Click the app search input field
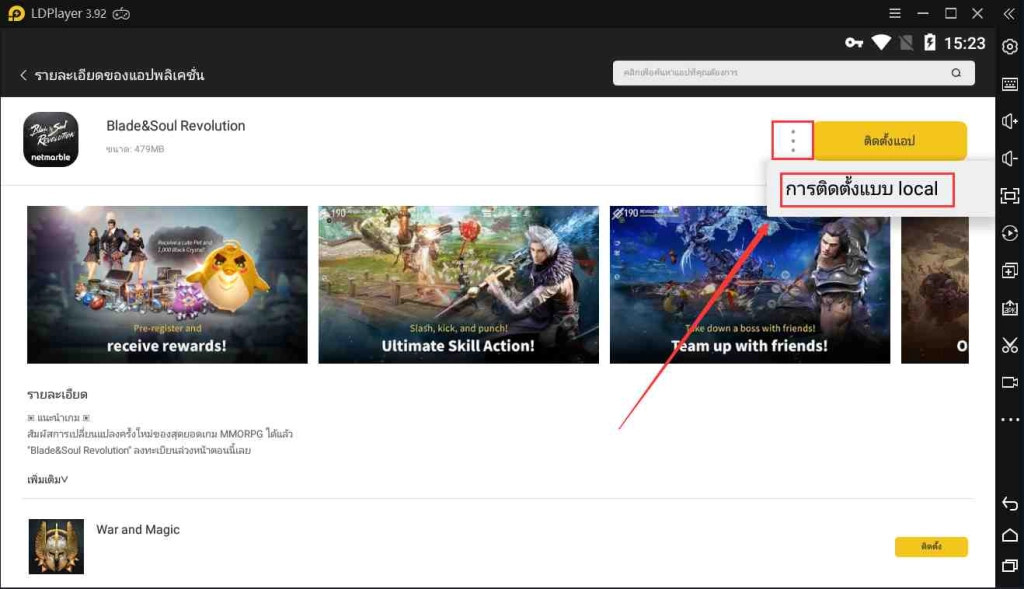This screenshot has width=1024, height=589. coord(793,73)
